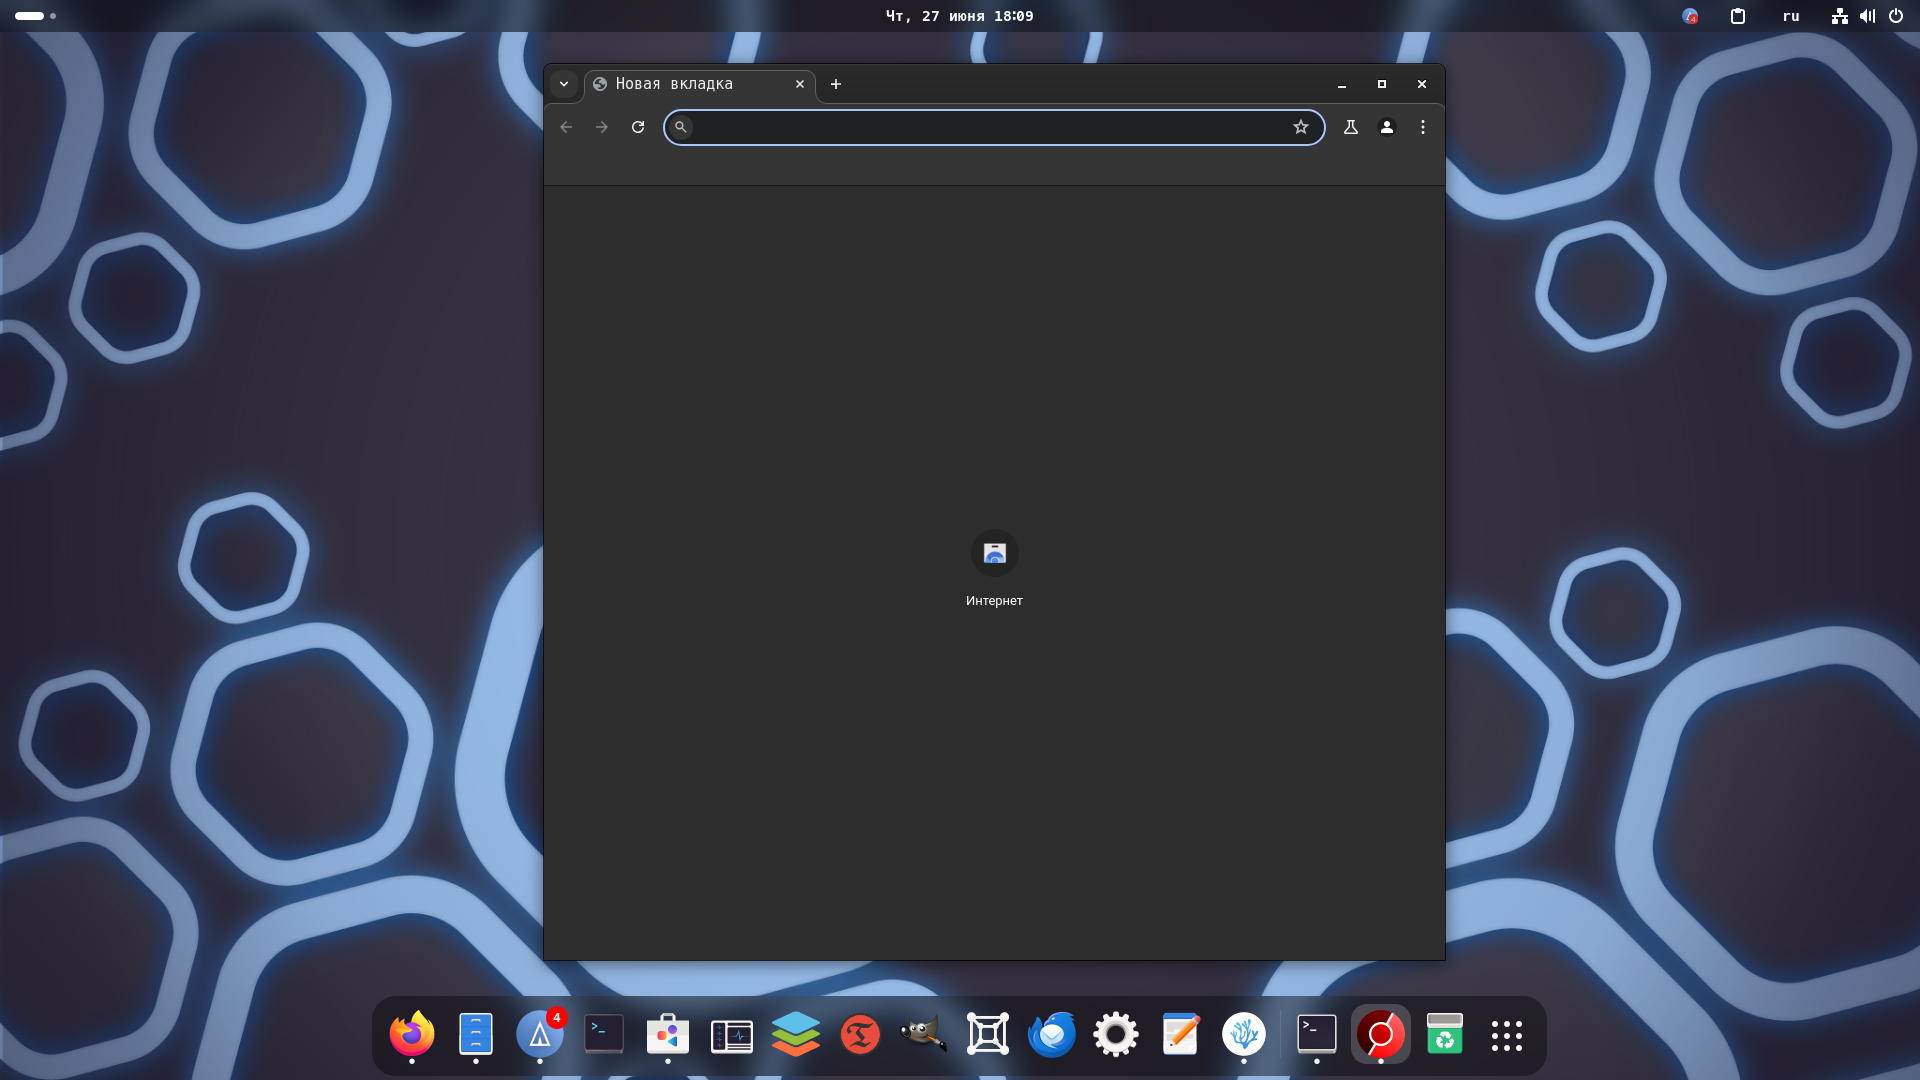Viewport: 1920px width, 1080px height.
Task: Open the browser profile menu
Action: click(1387, 127)
